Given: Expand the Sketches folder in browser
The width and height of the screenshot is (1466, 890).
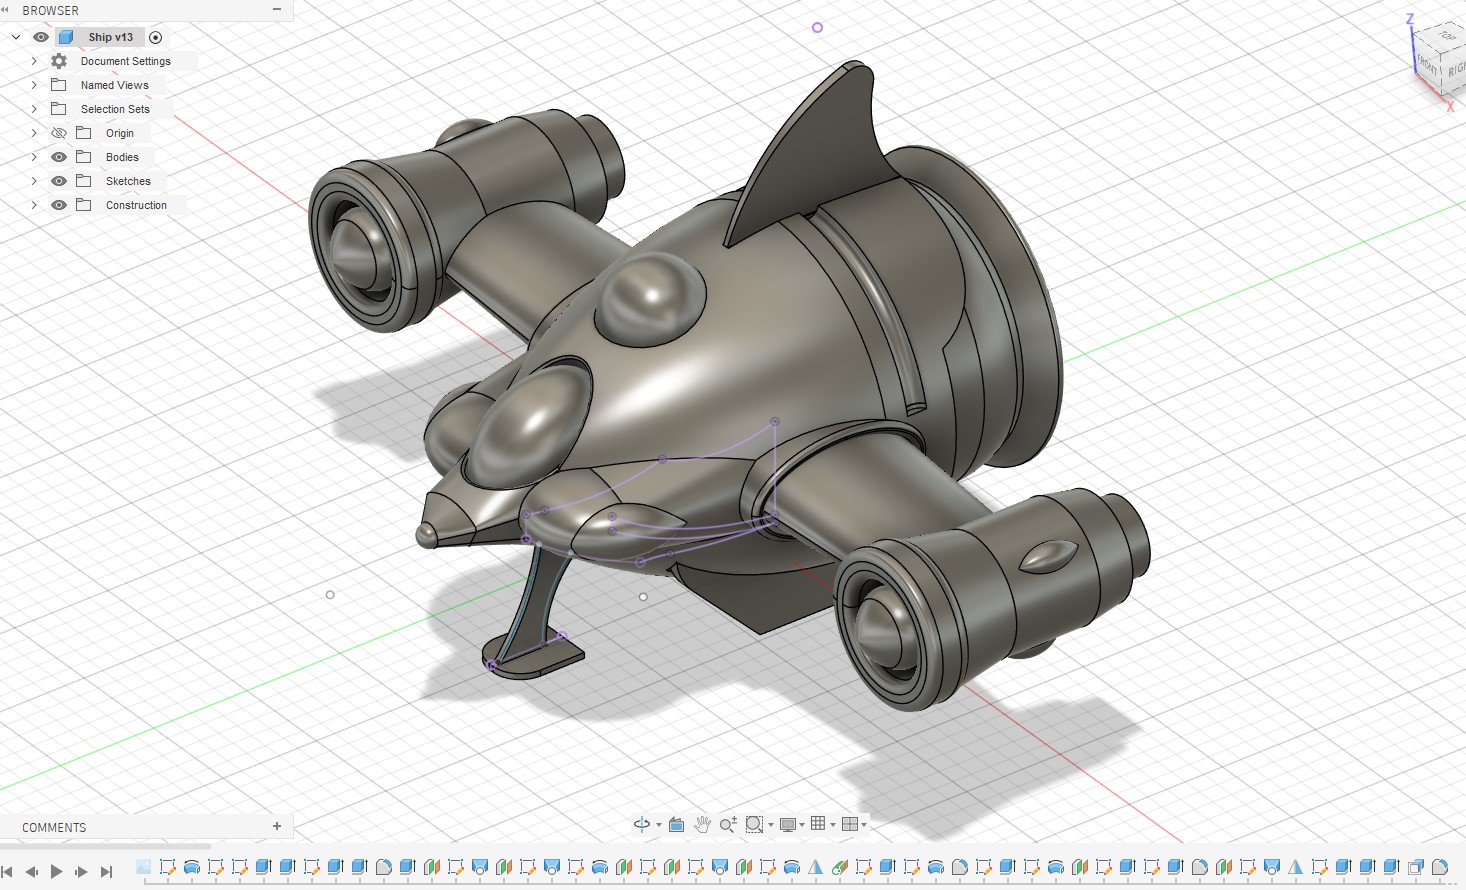Looking at the screenshot, I should pos(34,181).
